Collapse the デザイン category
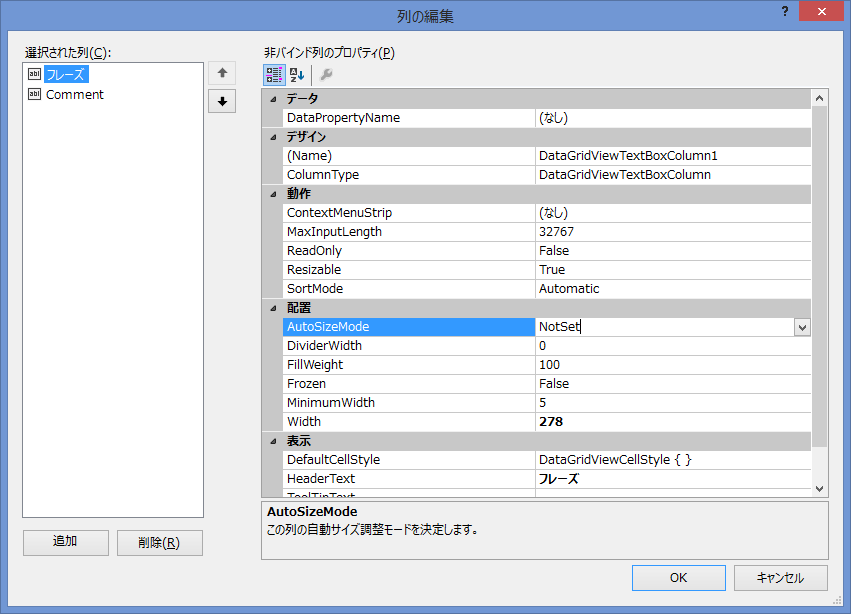 coord(274,137)
